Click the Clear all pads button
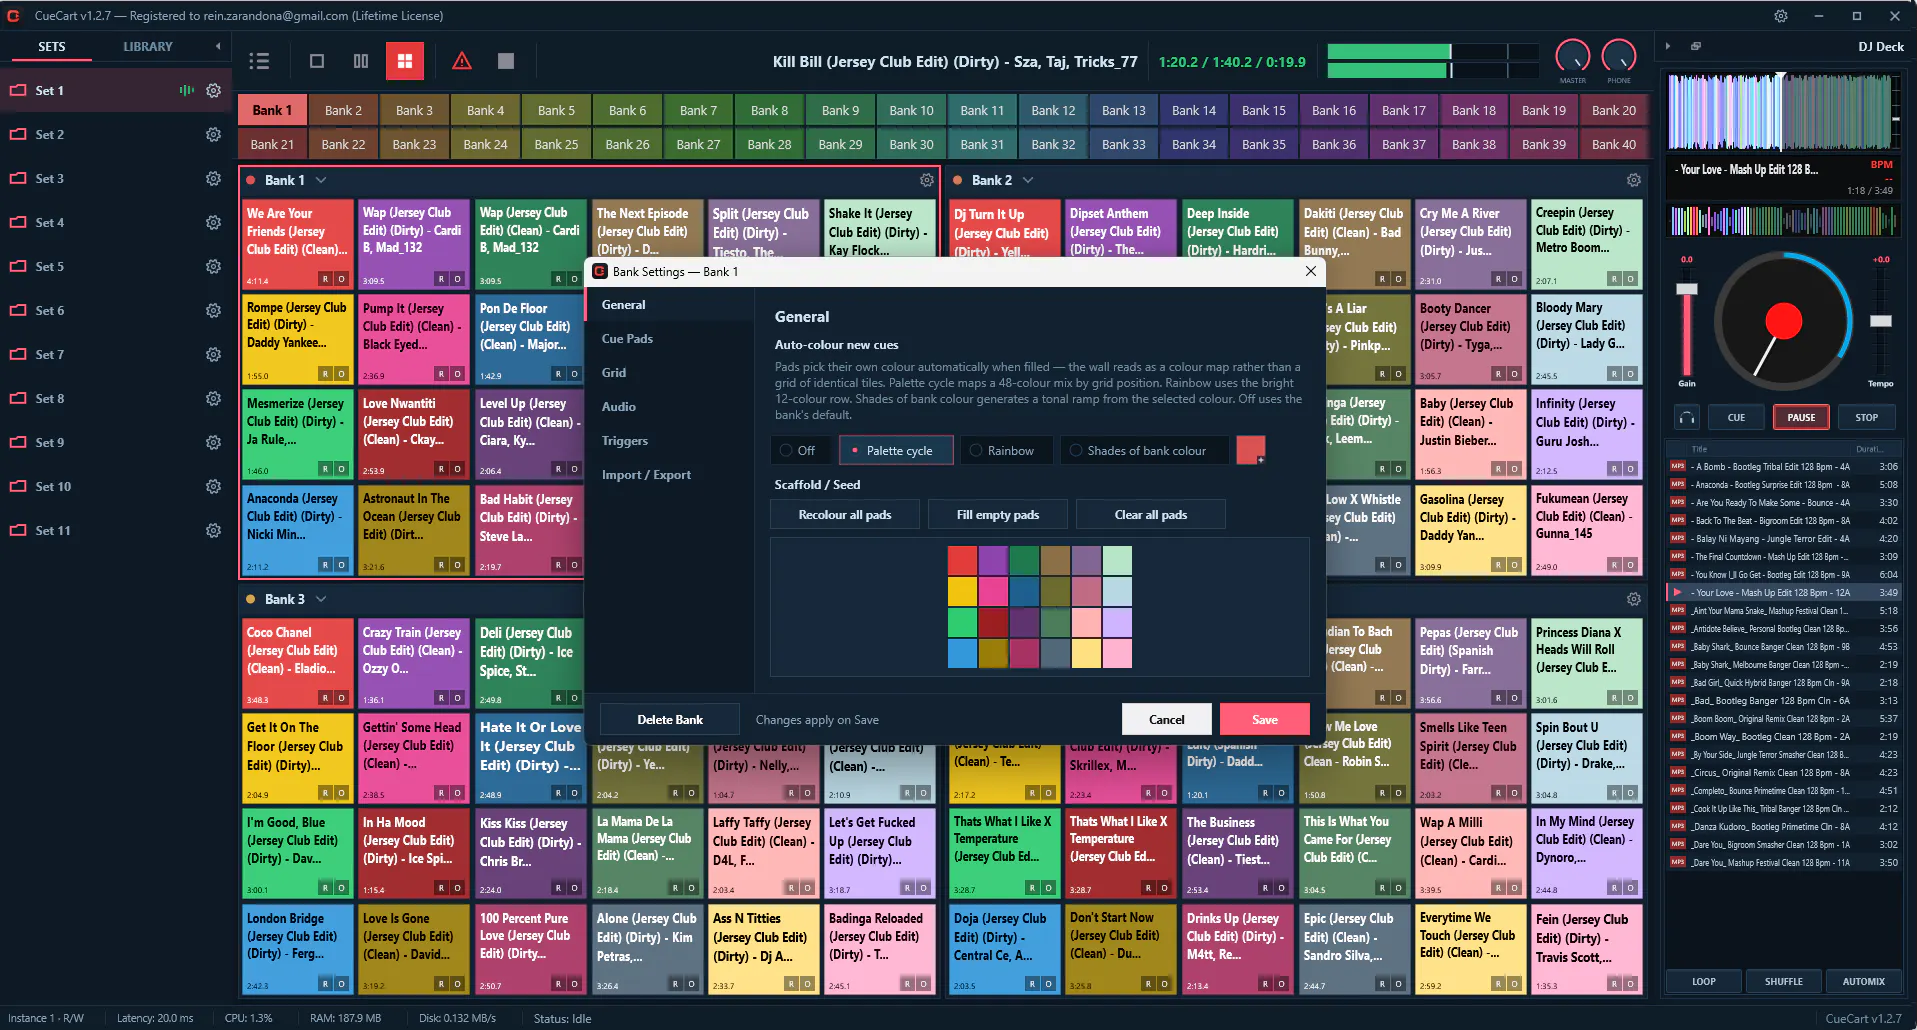Screen dimensions: 1917x1030 1151,514
